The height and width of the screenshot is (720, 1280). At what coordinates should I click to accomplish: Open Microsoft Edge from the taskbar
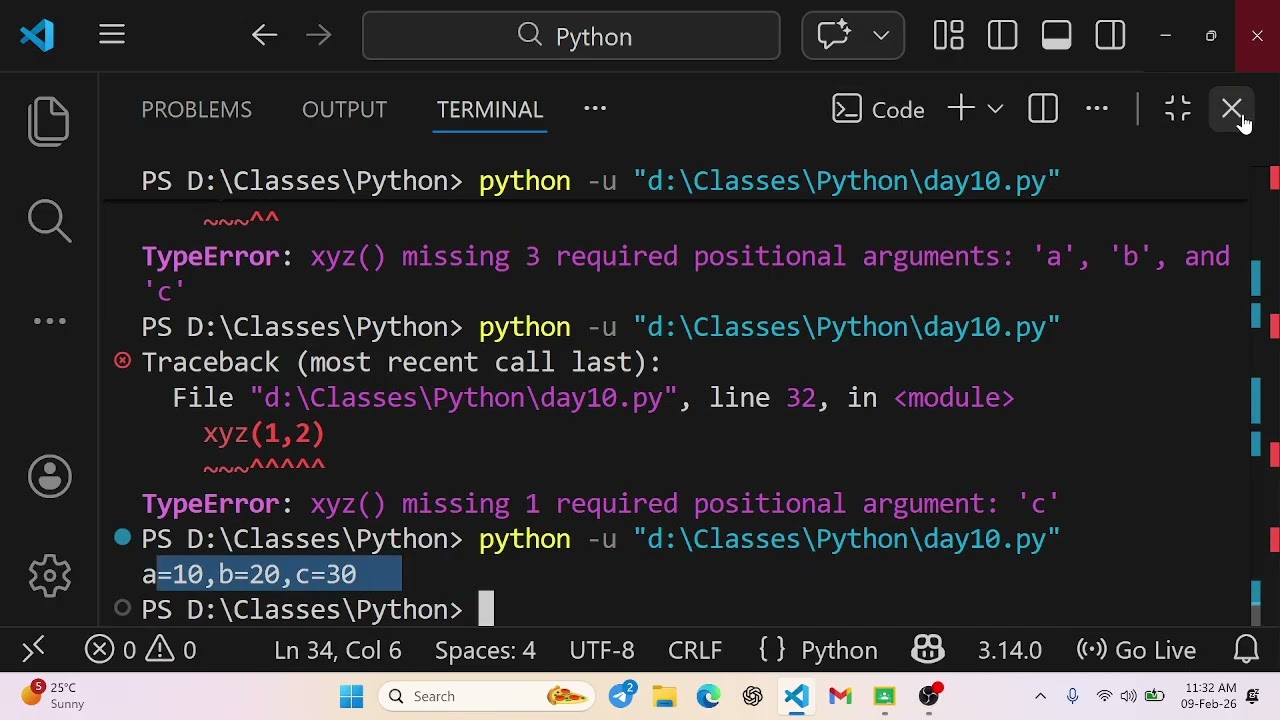click(708, 696)
